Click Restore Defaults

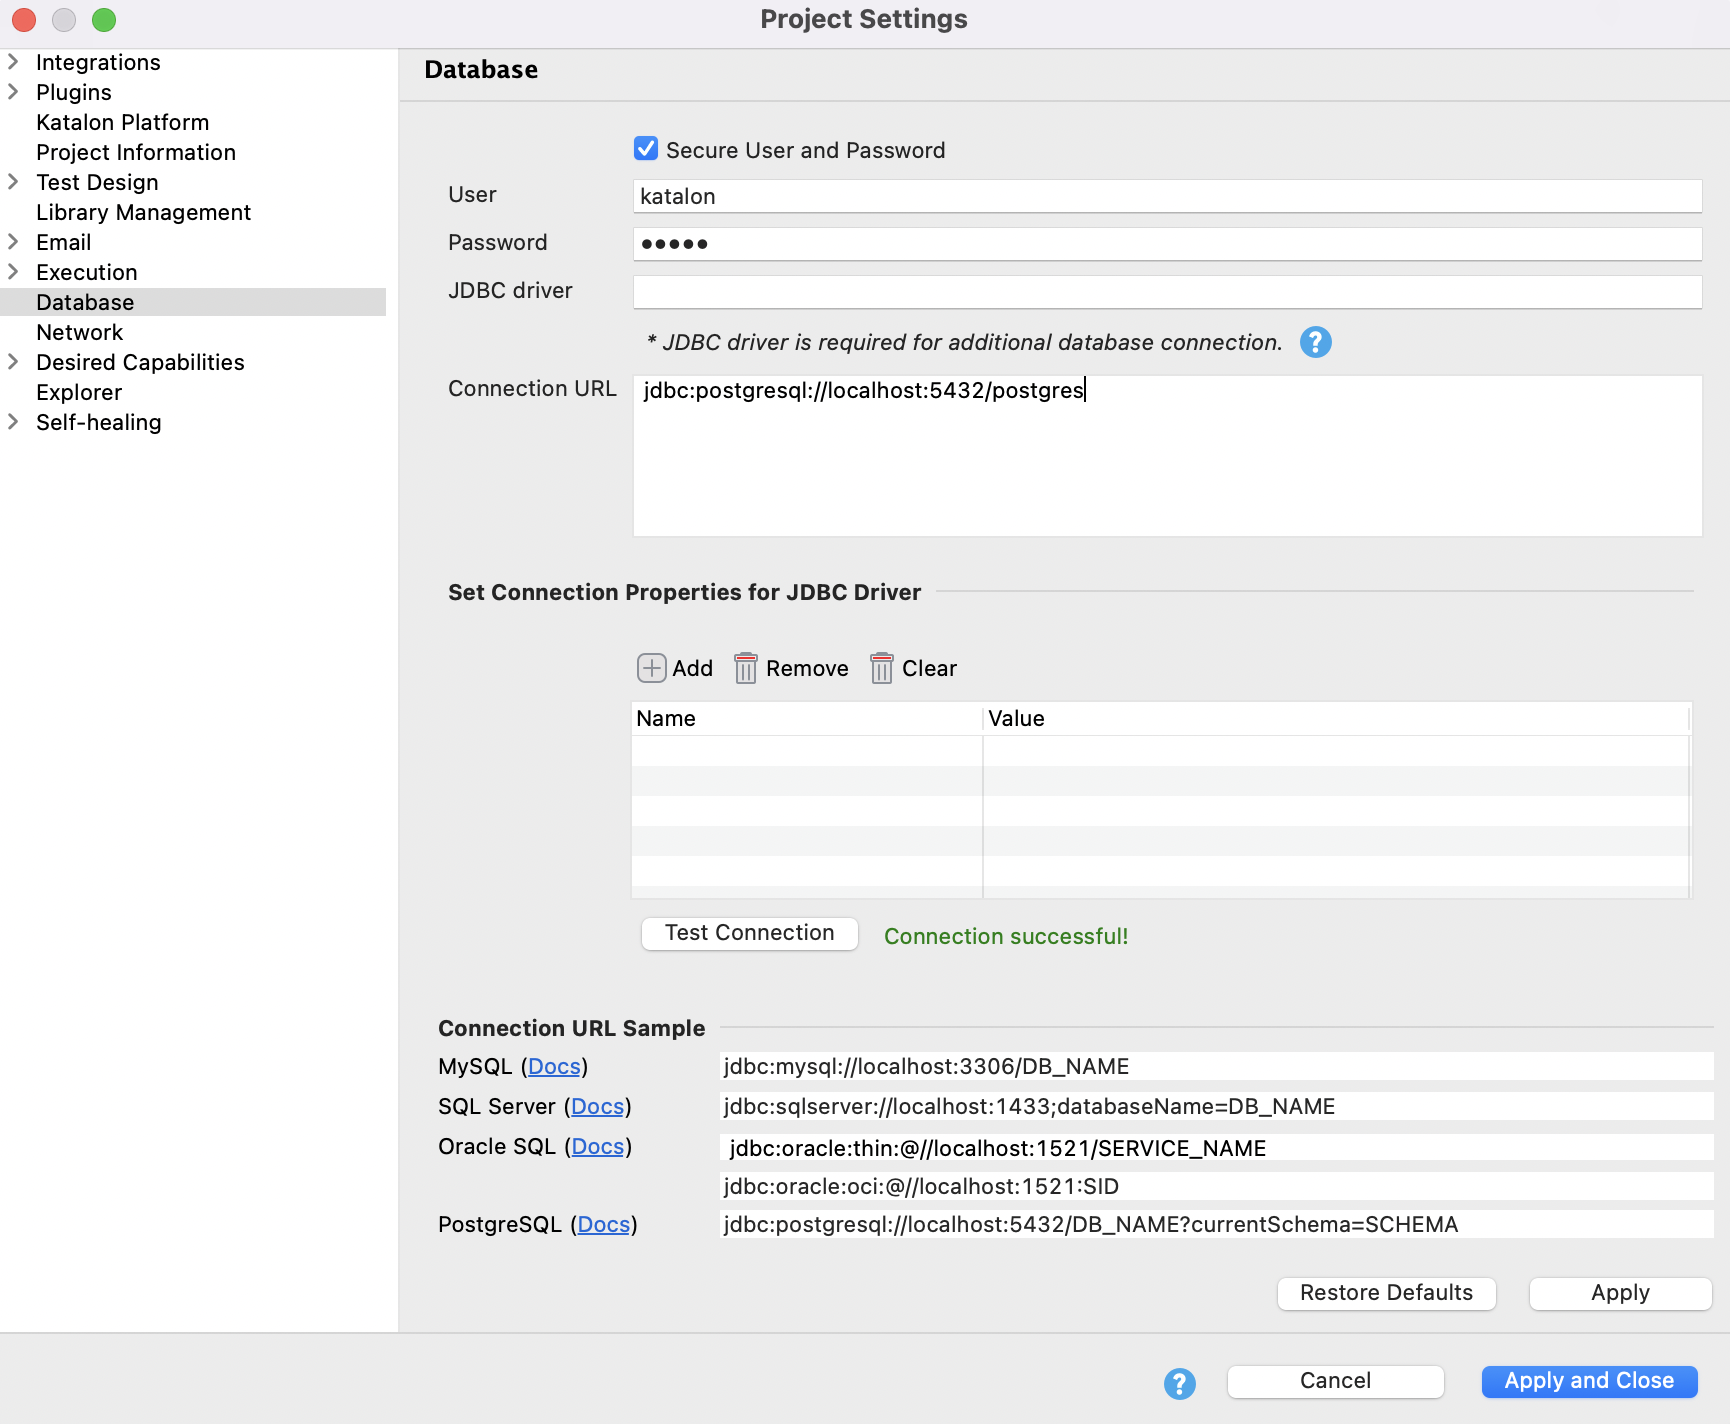click(x=1386, y=1293)
